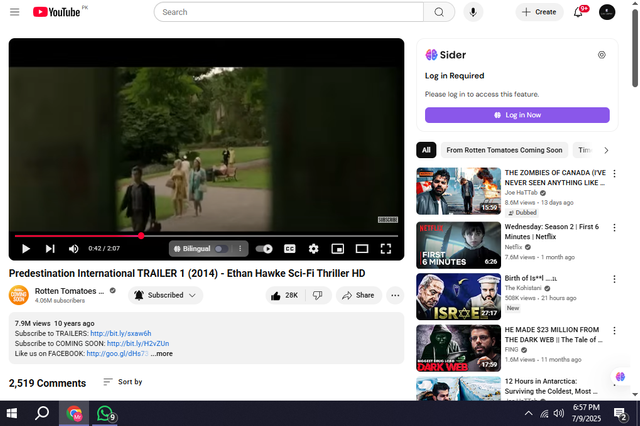This screenshot has width=640, height=426.
Task: Open options menu for Dark Web video
Action: tap(614, 330)
